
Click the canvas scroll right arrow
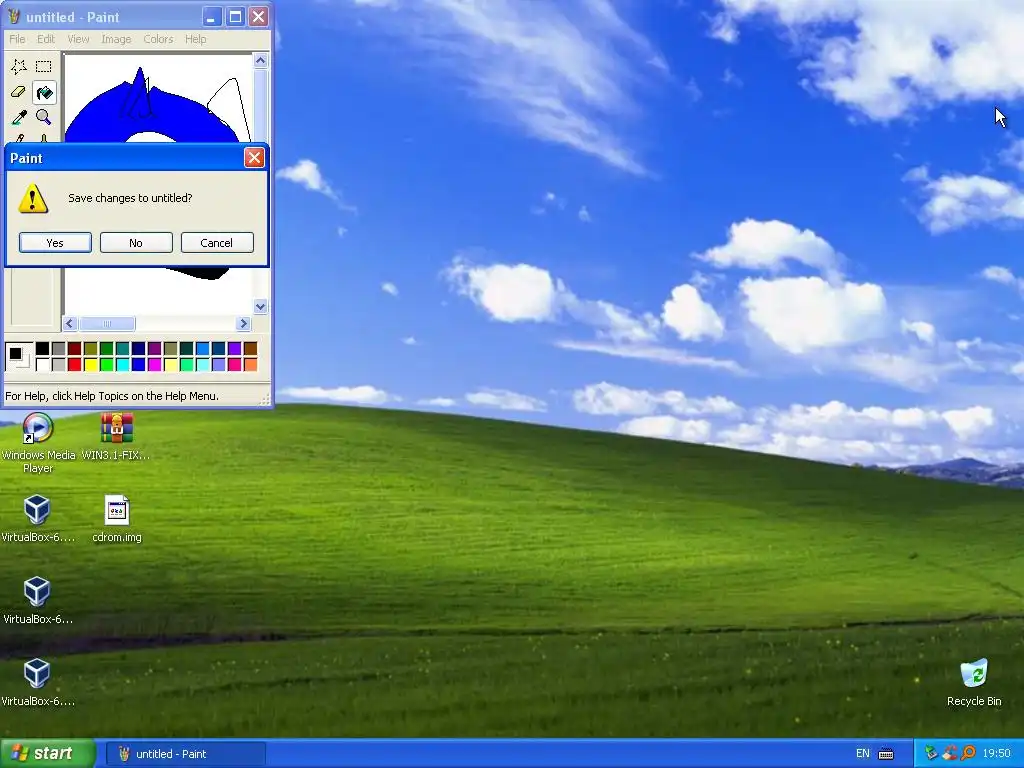244,323
